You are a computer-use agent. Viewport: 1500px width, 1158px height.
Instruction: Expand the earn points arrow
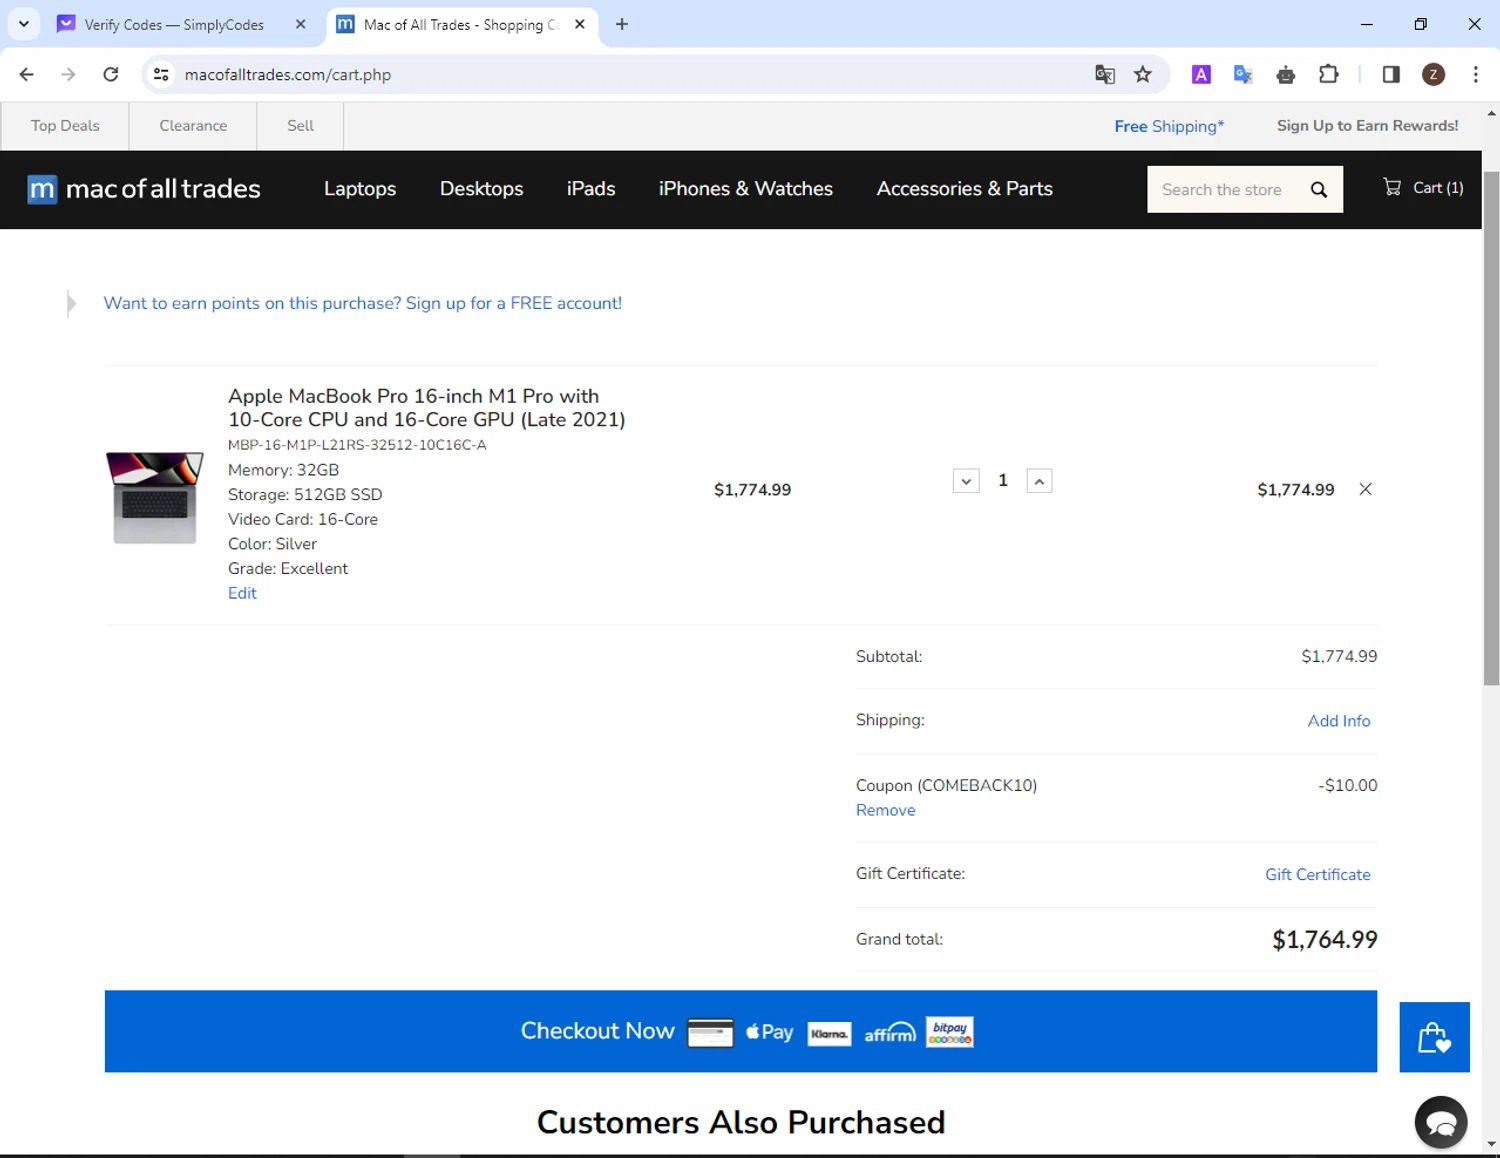tap(71, 303)
